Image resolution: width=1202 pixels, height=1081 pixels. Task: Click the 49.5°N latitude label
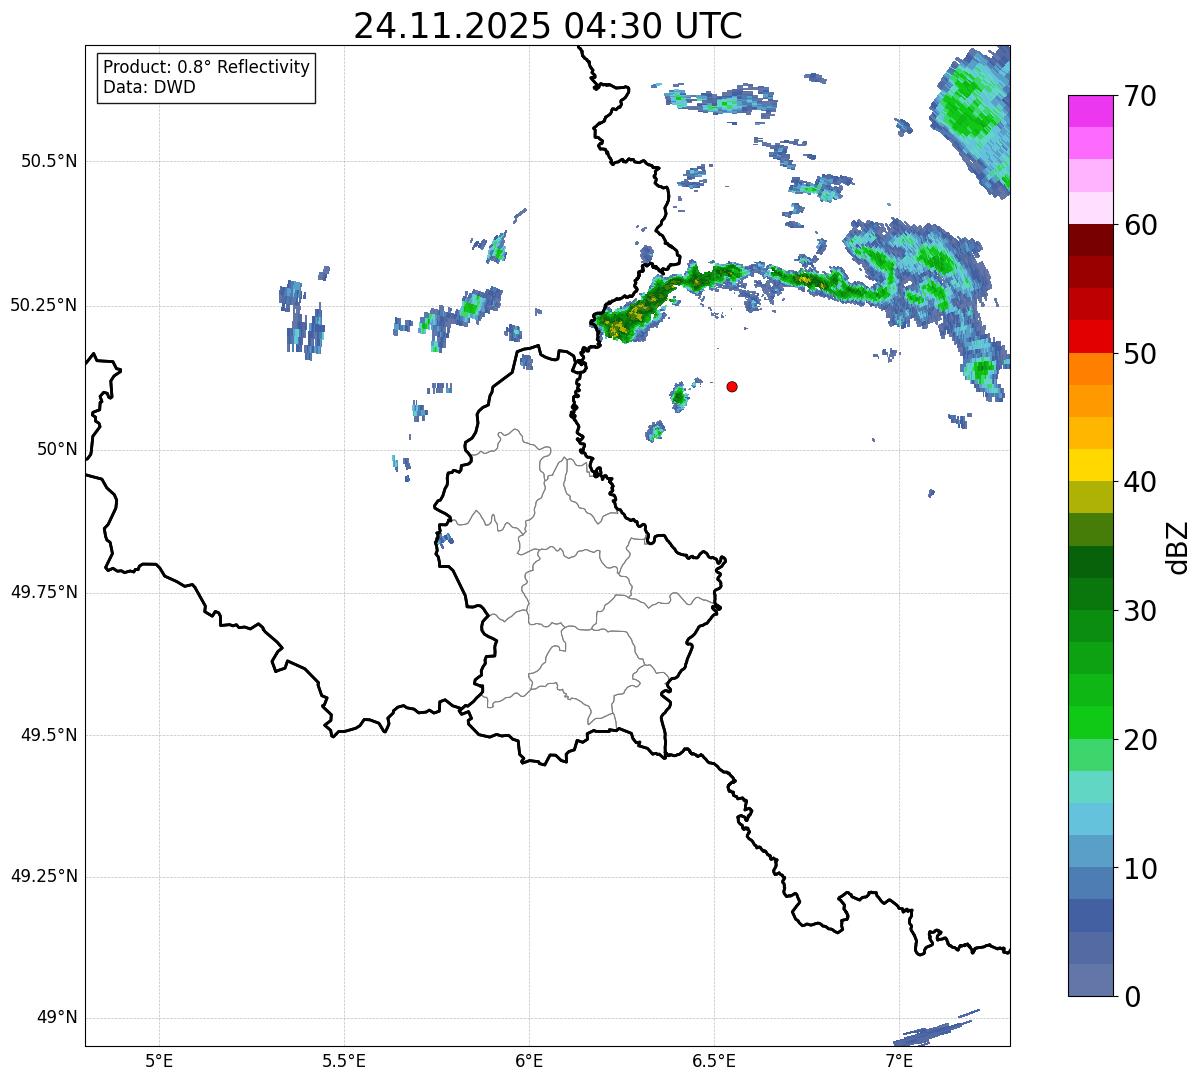click(49, 735)
